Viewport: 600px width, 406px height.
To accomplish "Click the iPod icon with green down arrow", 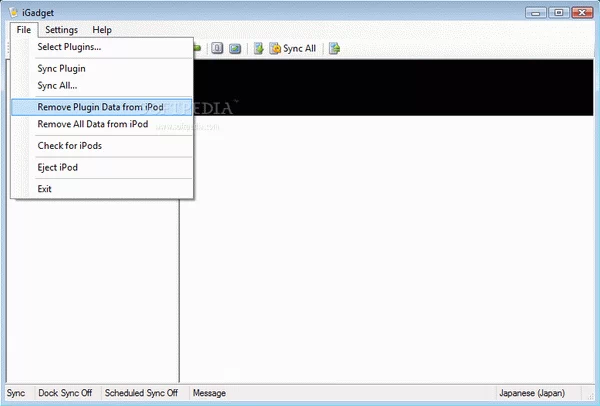I will point(259,49).
